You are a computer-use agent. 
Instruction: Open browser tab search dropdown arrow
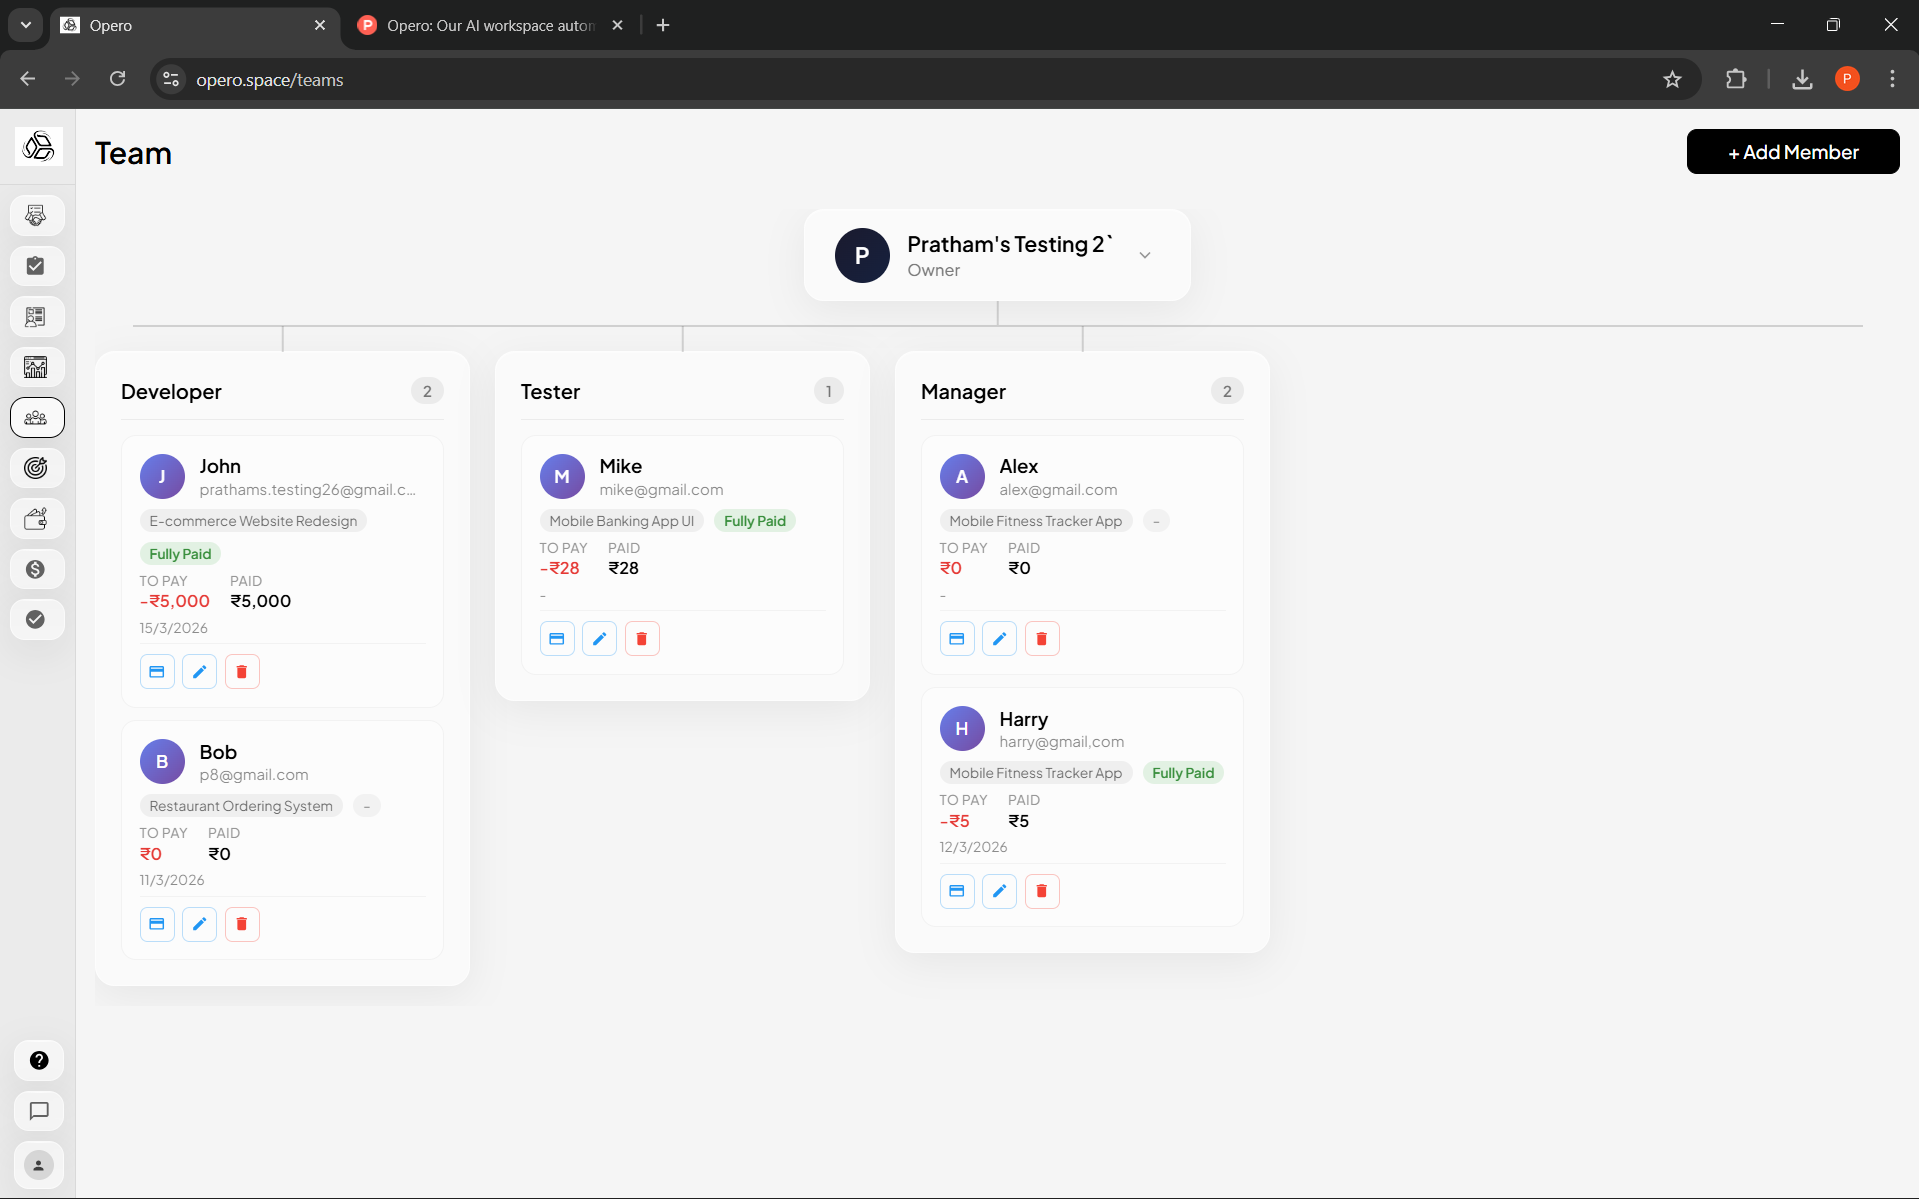coord(26,25)
